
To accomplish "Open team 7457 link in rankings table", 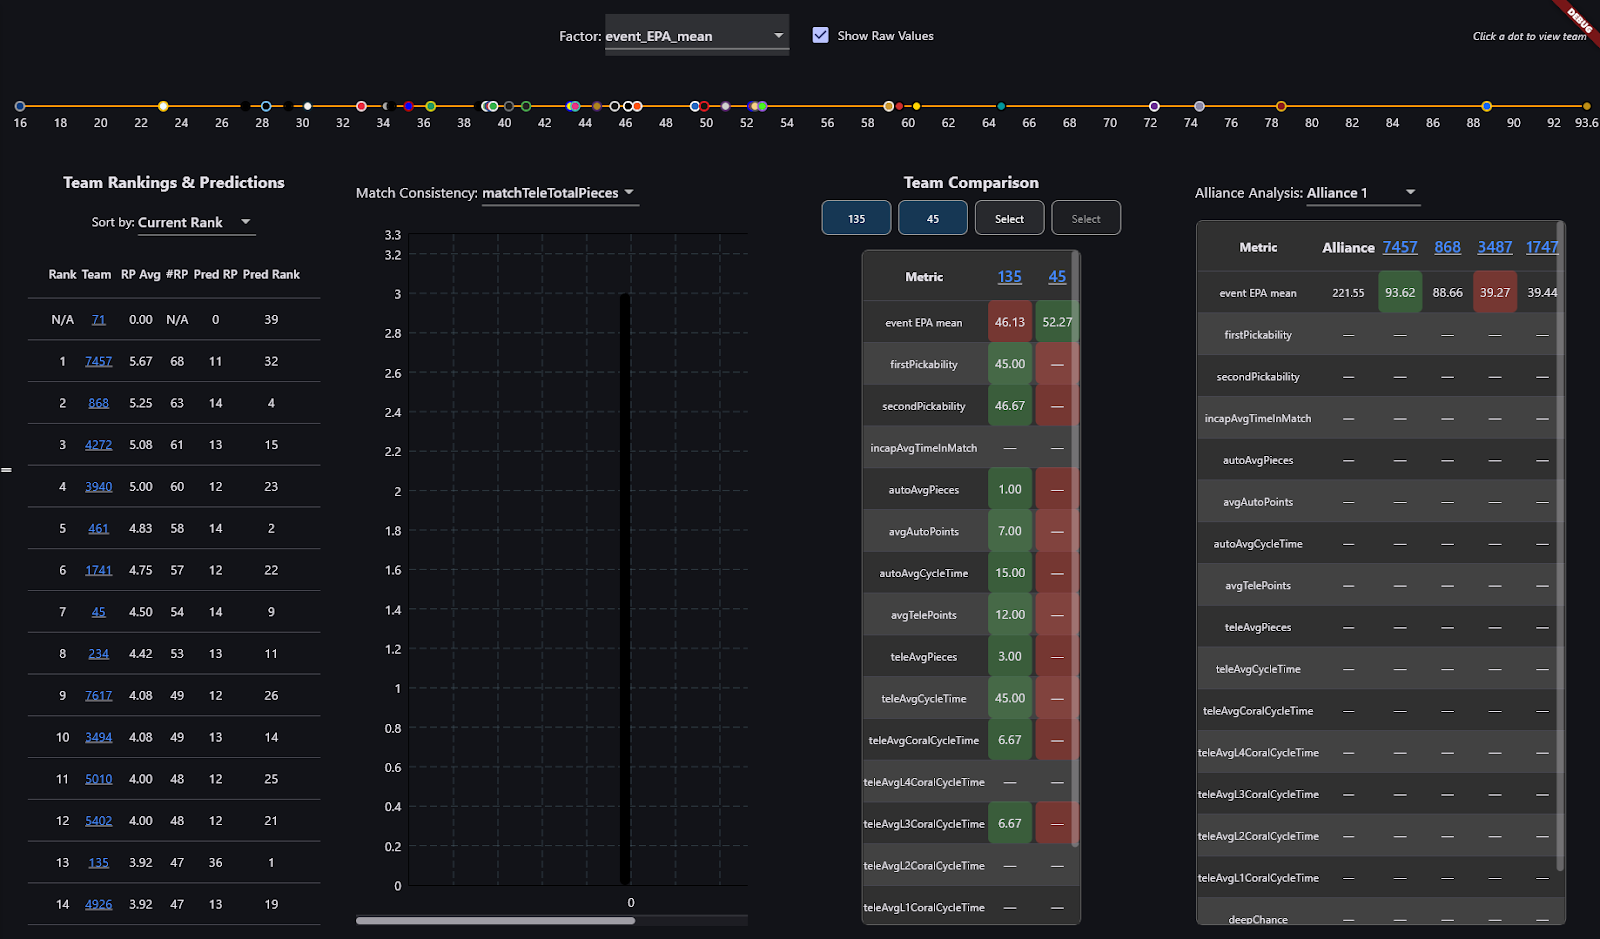I will tap(98, 361).
